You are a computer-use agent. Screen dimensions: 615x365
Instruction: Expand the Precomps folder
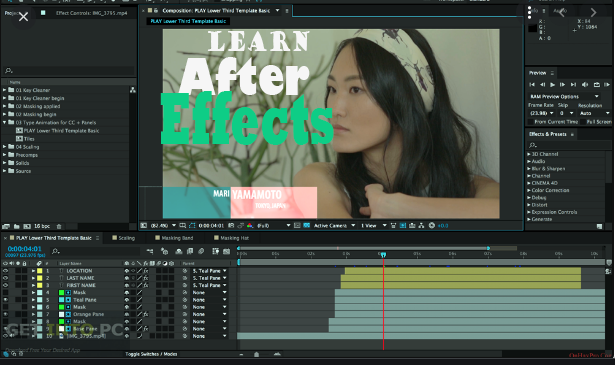(x=5, y=155)
